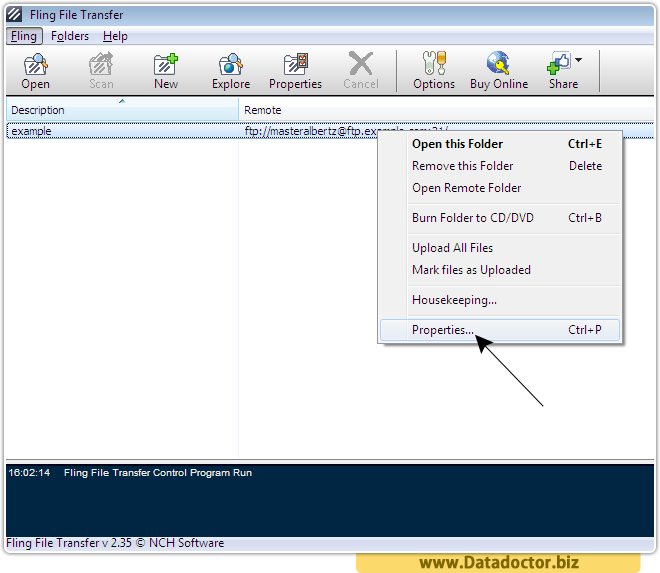Screen dimensions: 660x573
Task: Select 'Burn Folder to CD/DVD'
Action: pyautogui.click(x=500, y=218)
